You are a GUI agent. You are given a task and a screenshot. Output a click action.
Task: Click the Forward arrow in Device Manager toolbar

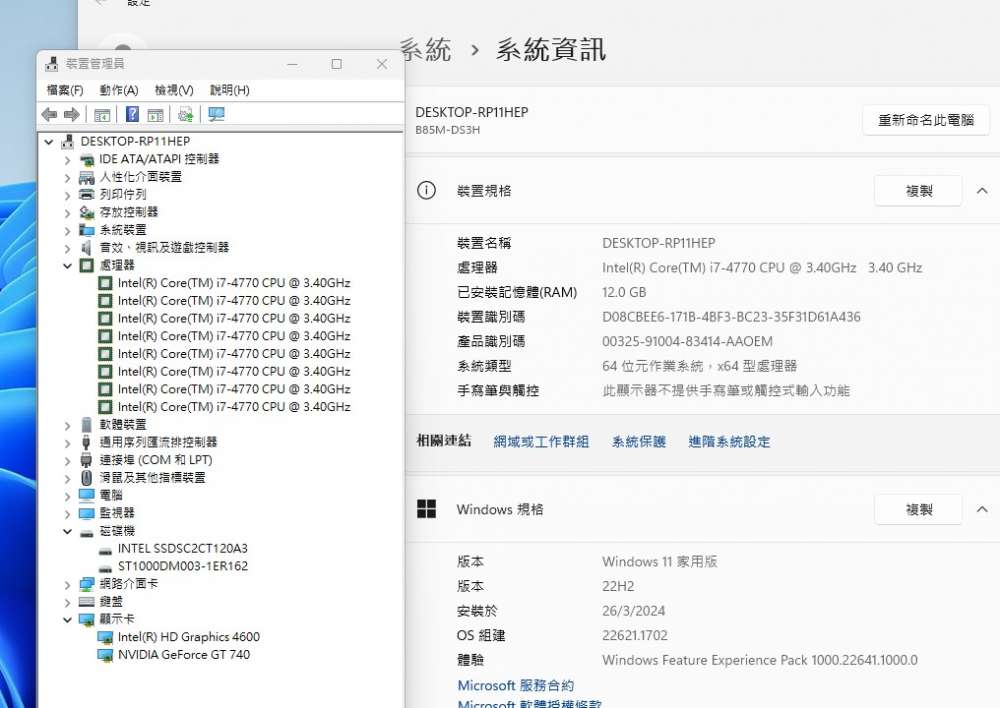(71, 115)
